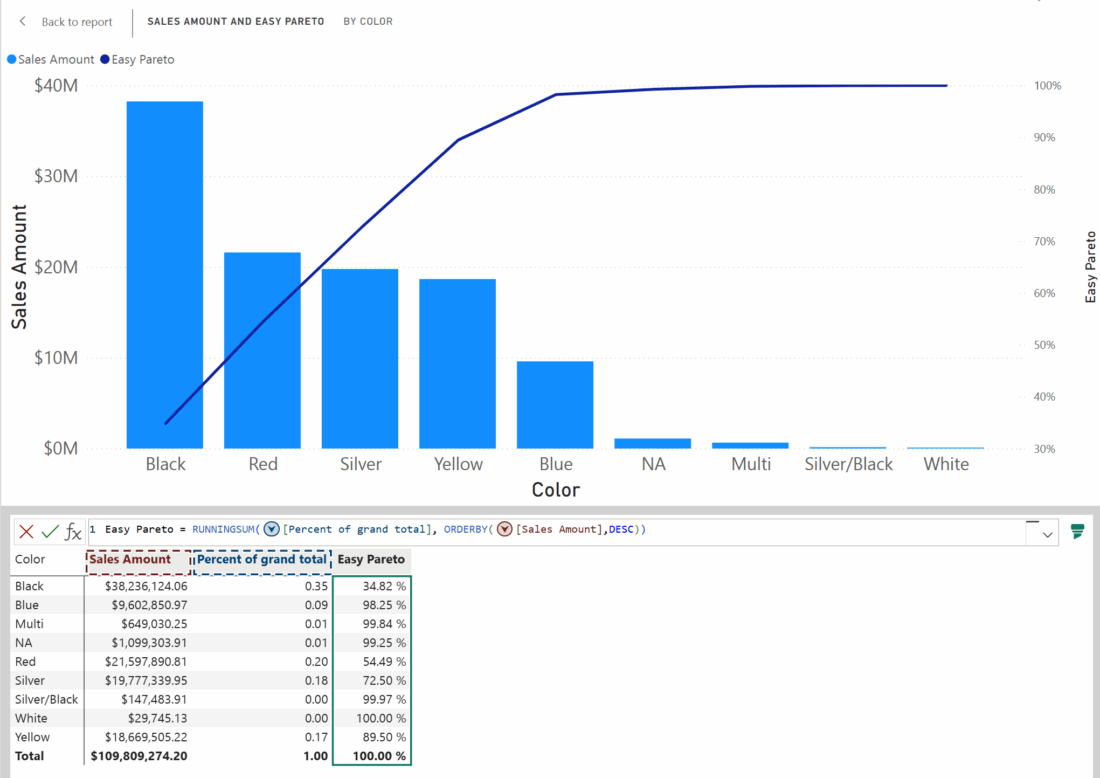Click the $38,236,124.06 cell
Viewport: 1100px width, 778px height.
point(146,586)
